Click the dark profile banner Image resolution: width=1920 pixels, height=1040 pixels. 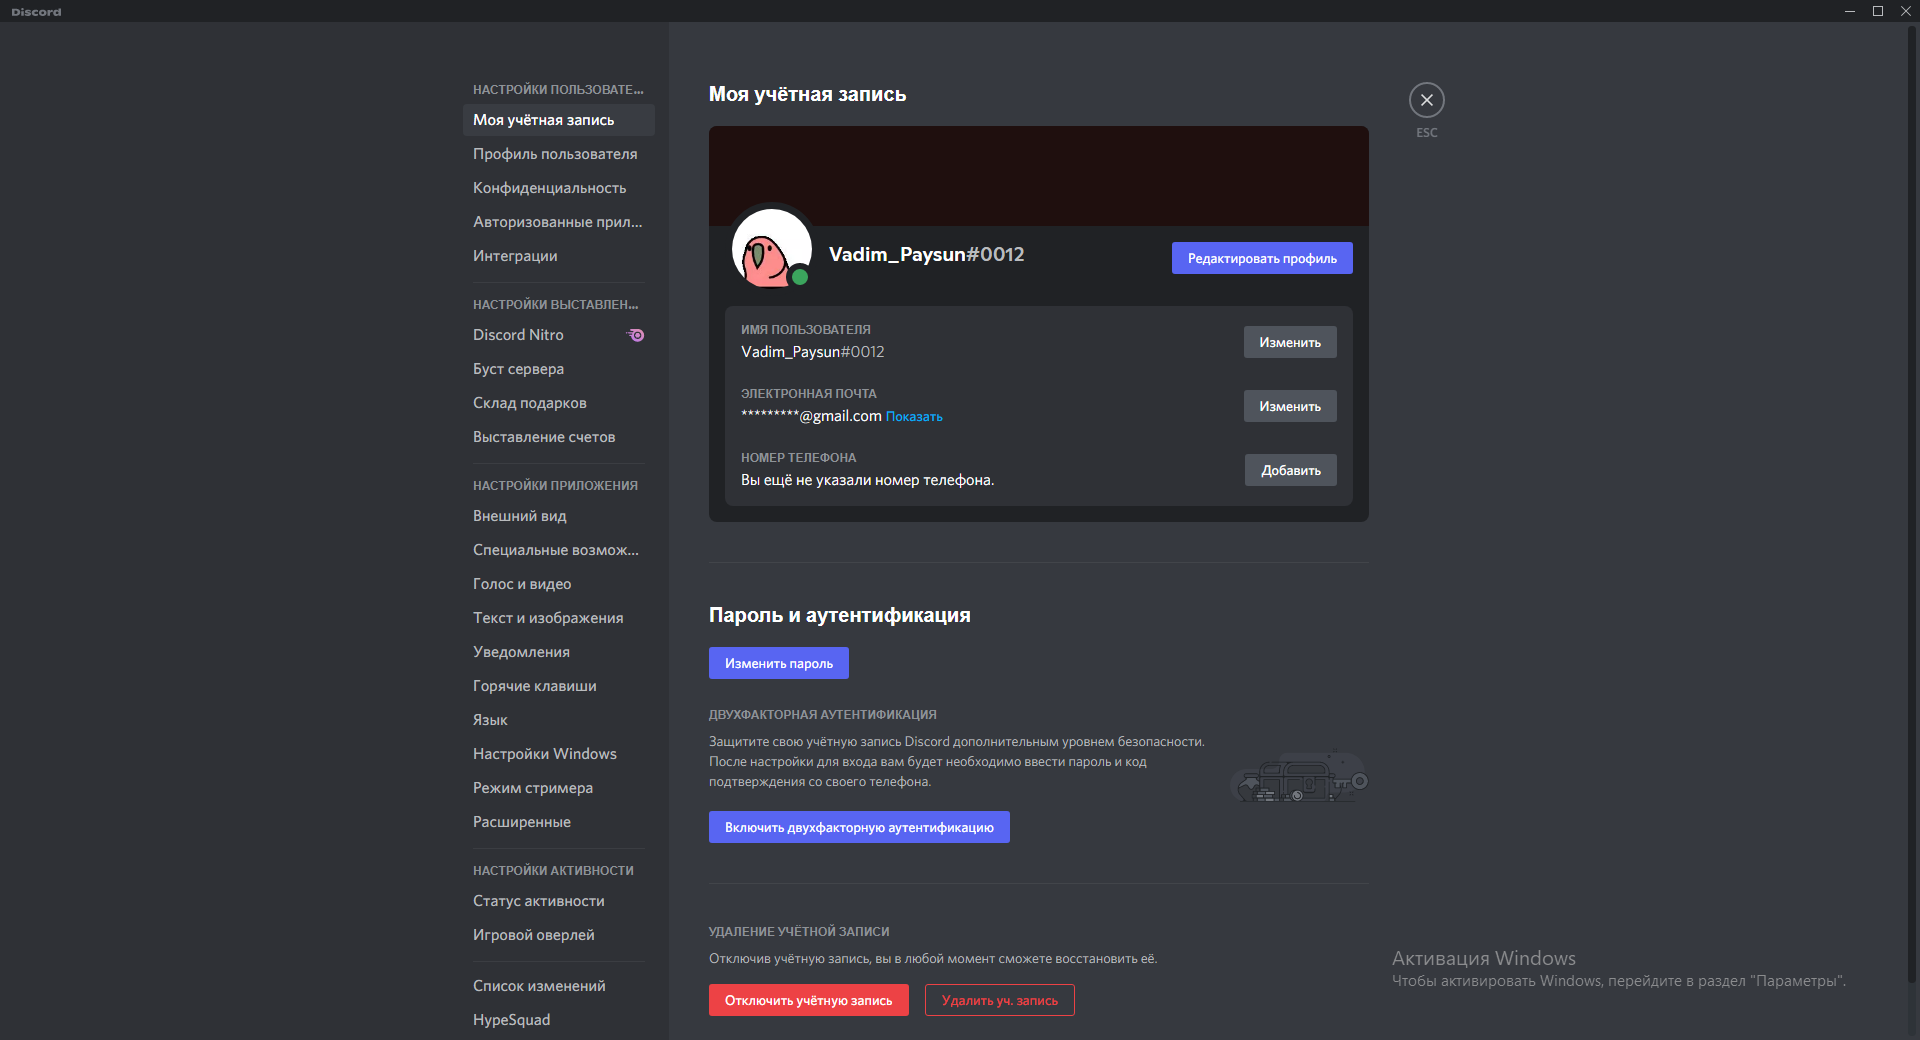[1039, 176]
